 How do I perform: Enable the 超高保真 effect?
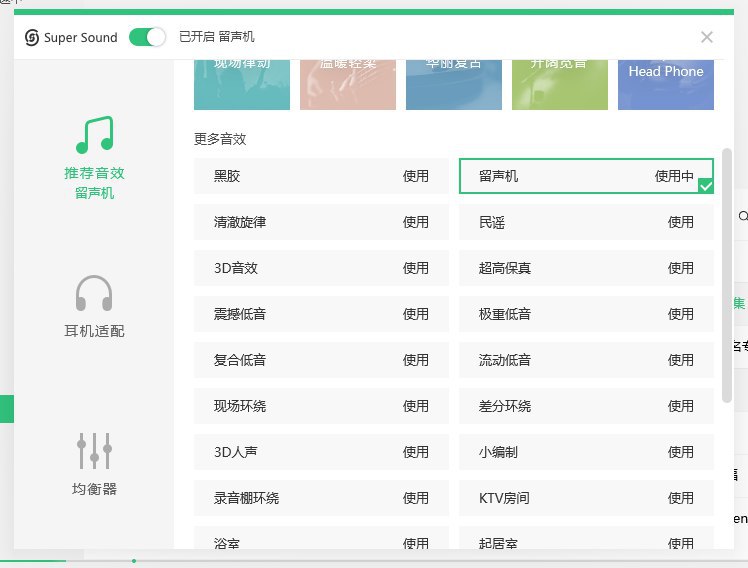680,268
